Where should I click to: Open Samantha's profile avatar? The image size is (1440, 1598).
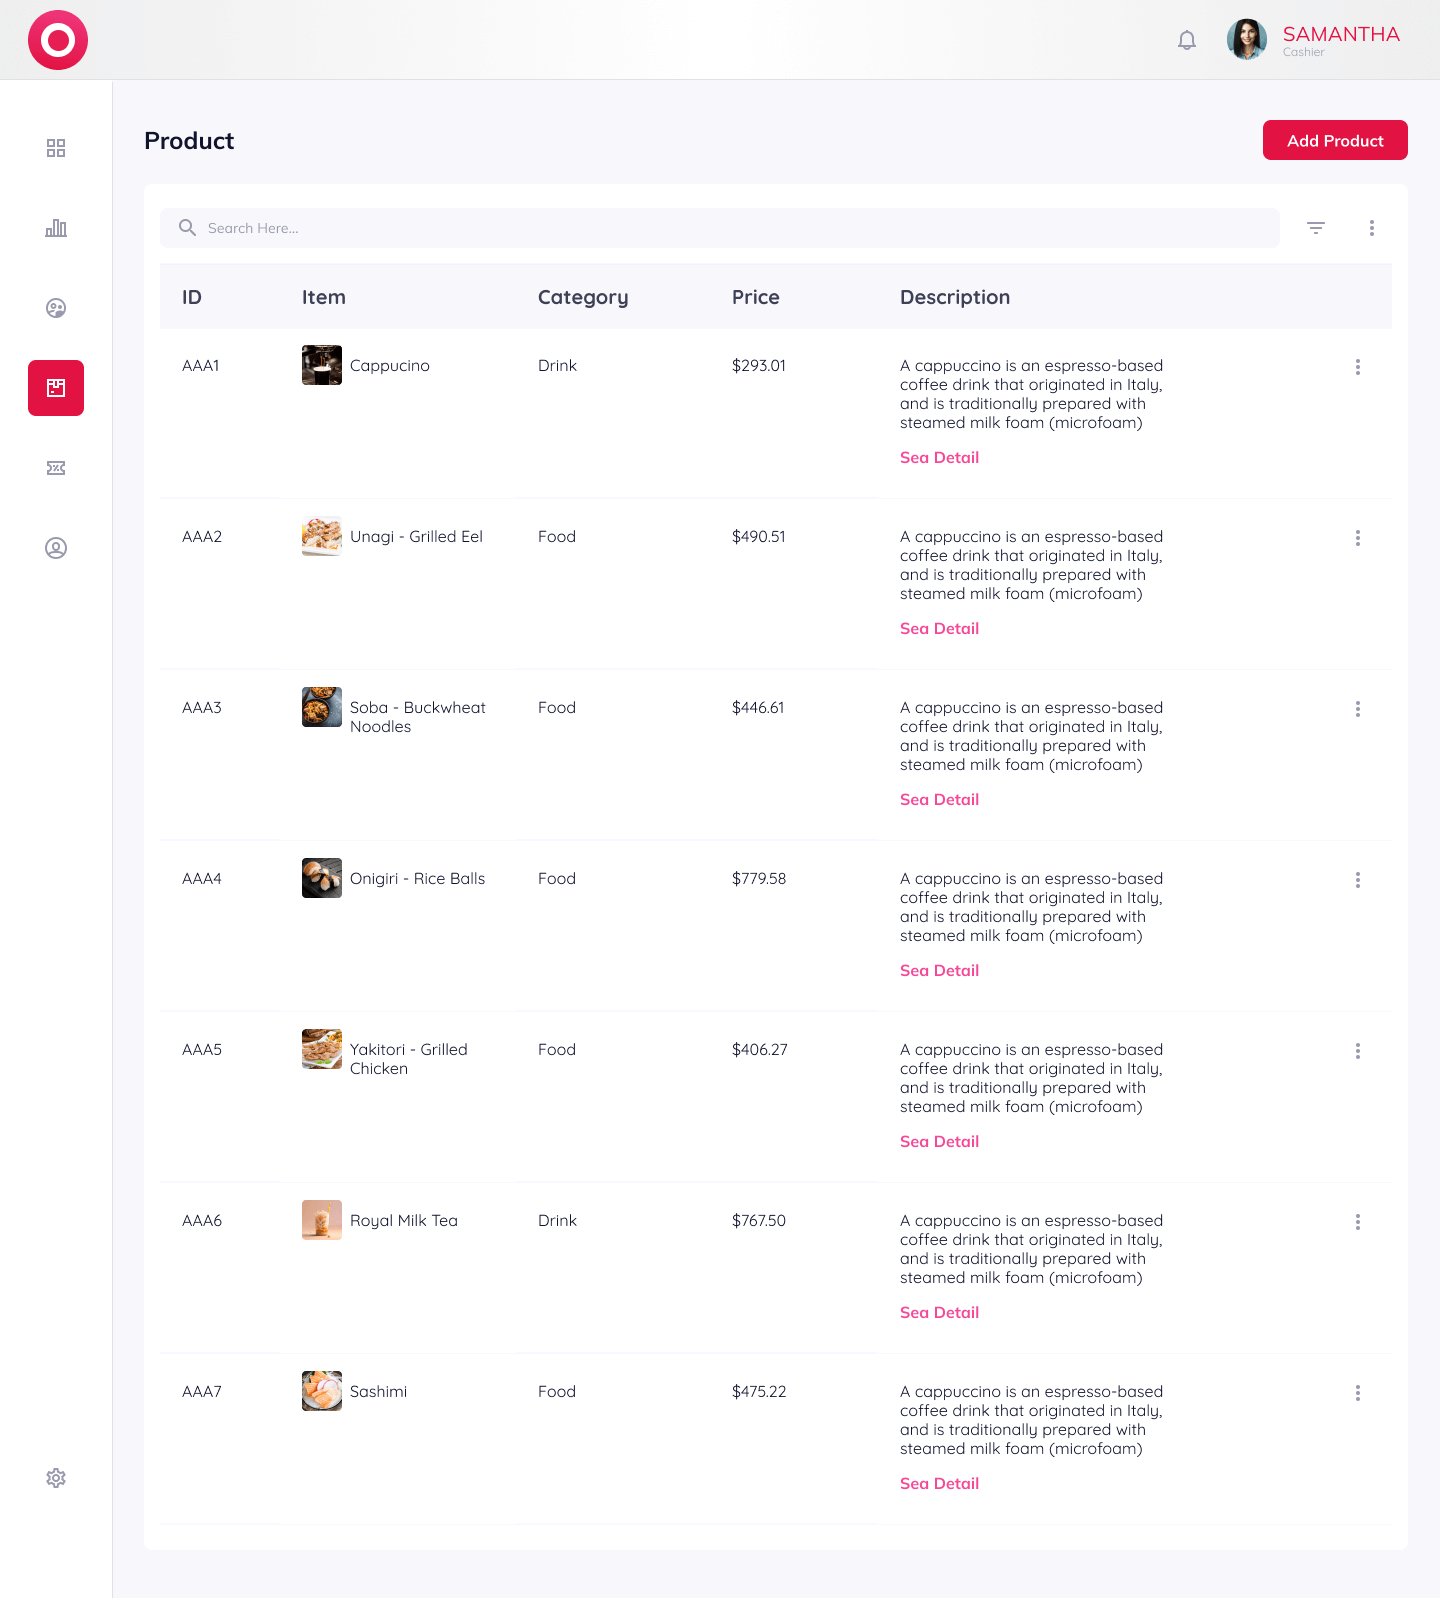coord(1247,40)
